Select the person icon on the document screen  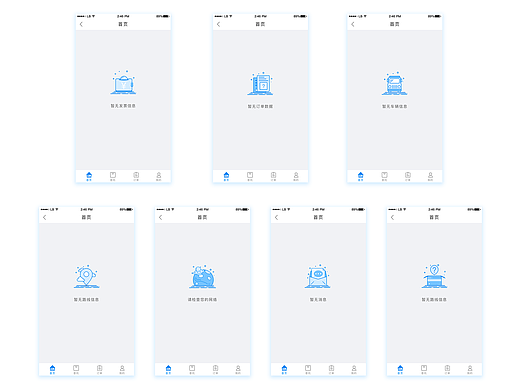(296, 176)
